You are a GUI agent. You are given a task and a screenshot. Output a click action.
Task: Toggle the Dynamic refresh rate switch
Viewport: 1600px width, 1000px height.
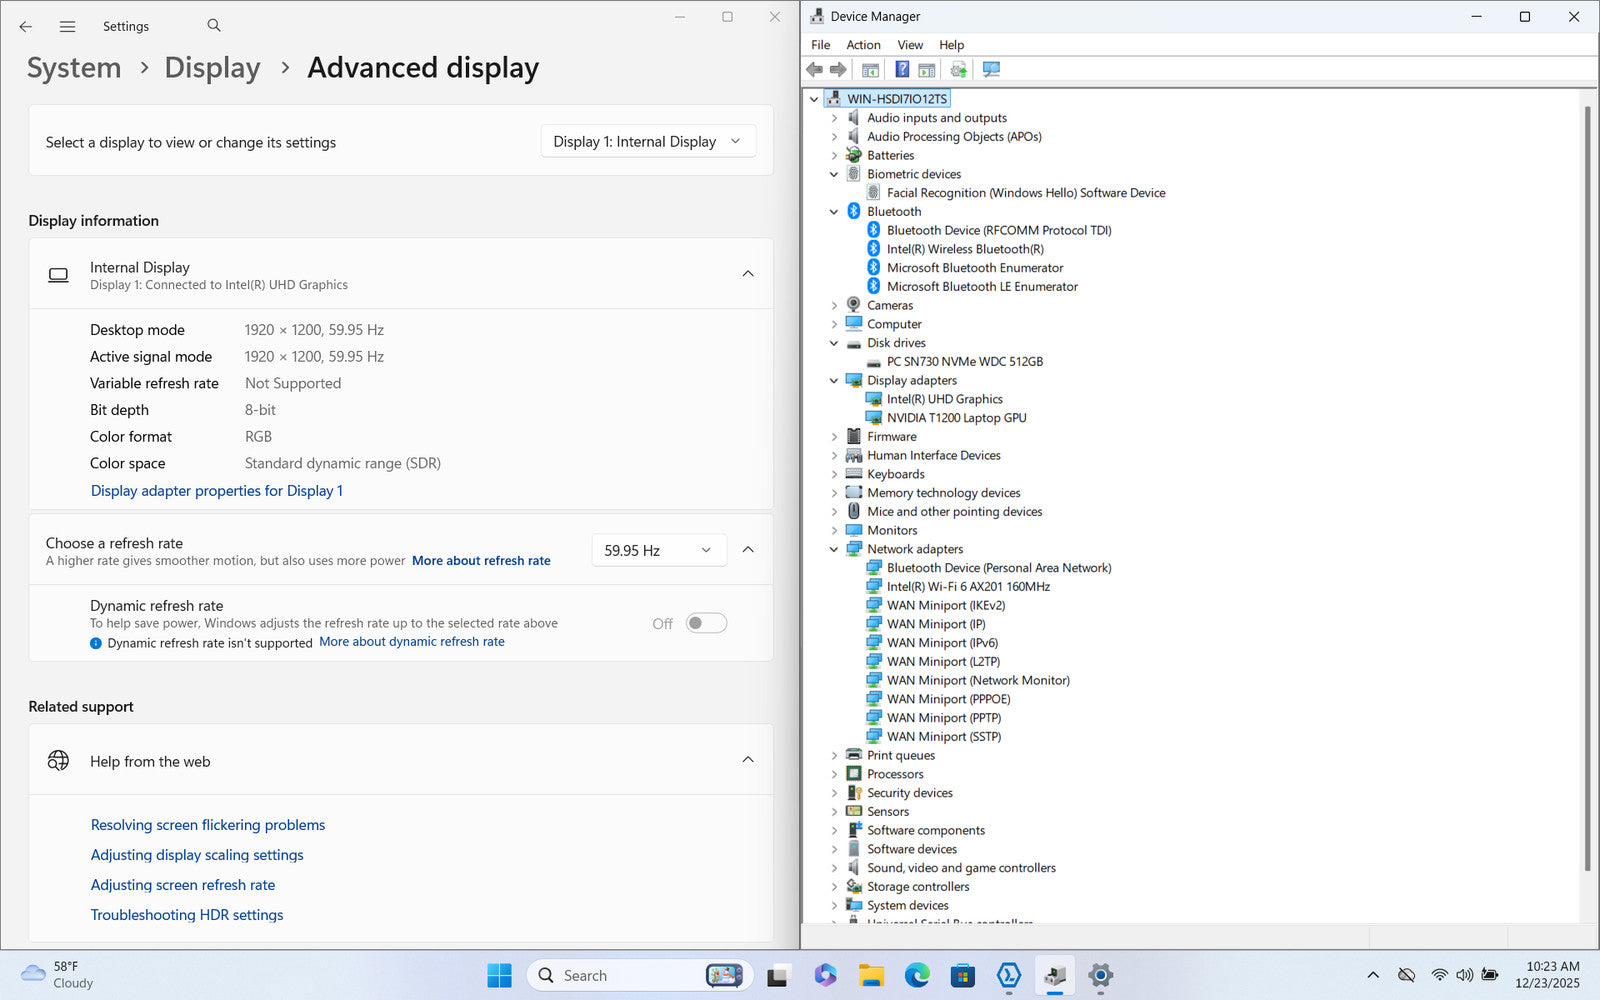[x=706, y=623]
